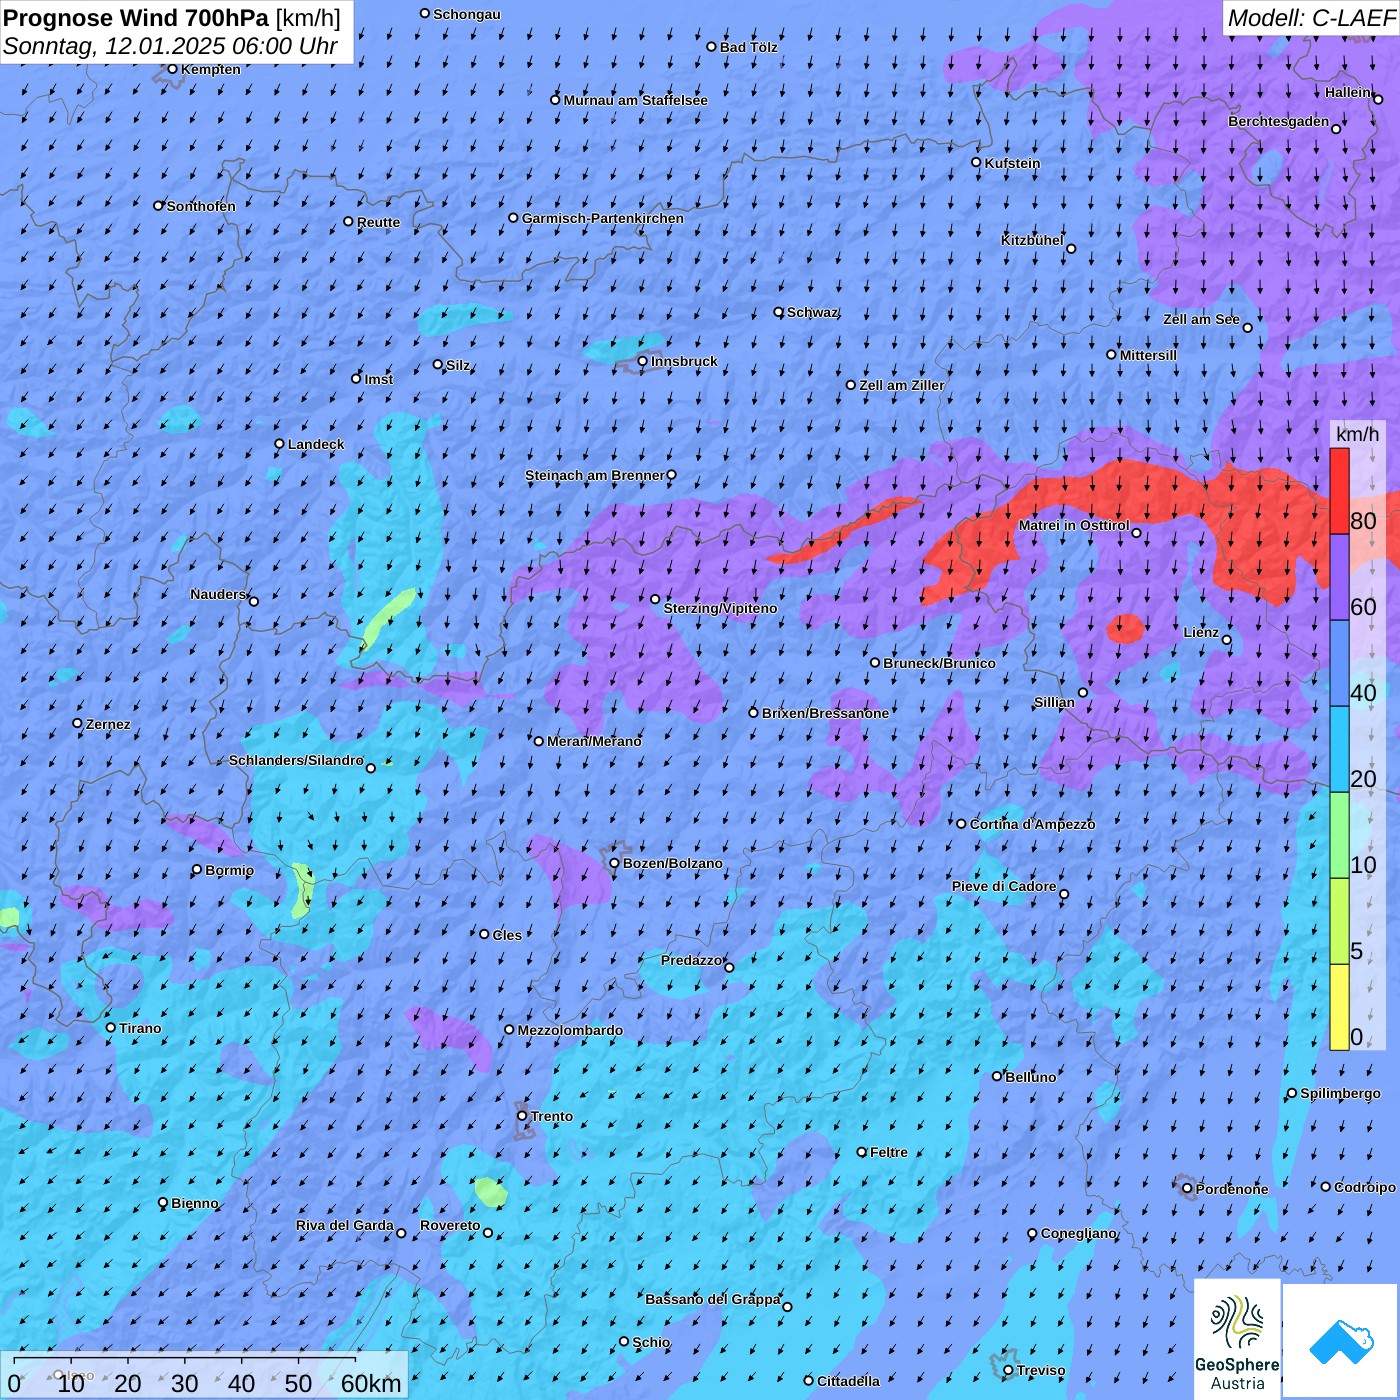The height and width of the screenshot is (1400, 1400).
Task: Click the forecast date "Sonntag, 12.01.2025 06:00 Uhr"
Action: pyautogui.click(x=170, y=46)
